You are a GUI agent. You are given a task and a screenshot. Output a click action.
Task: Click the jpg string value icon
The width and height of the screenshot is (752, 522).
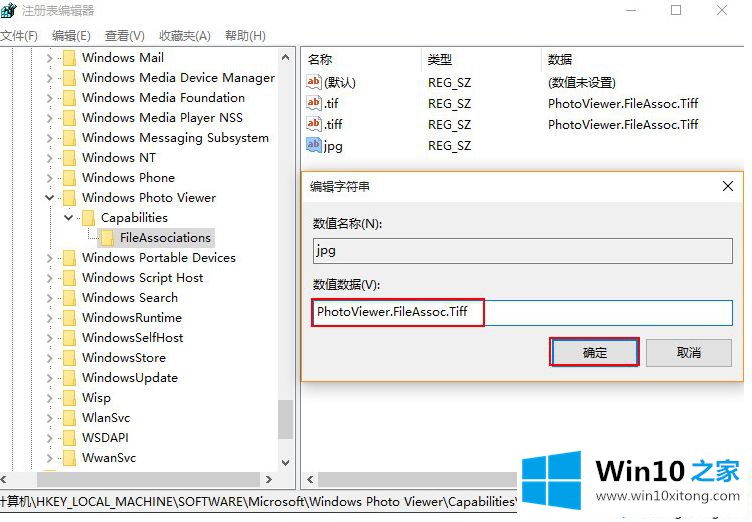coord(314,145)
